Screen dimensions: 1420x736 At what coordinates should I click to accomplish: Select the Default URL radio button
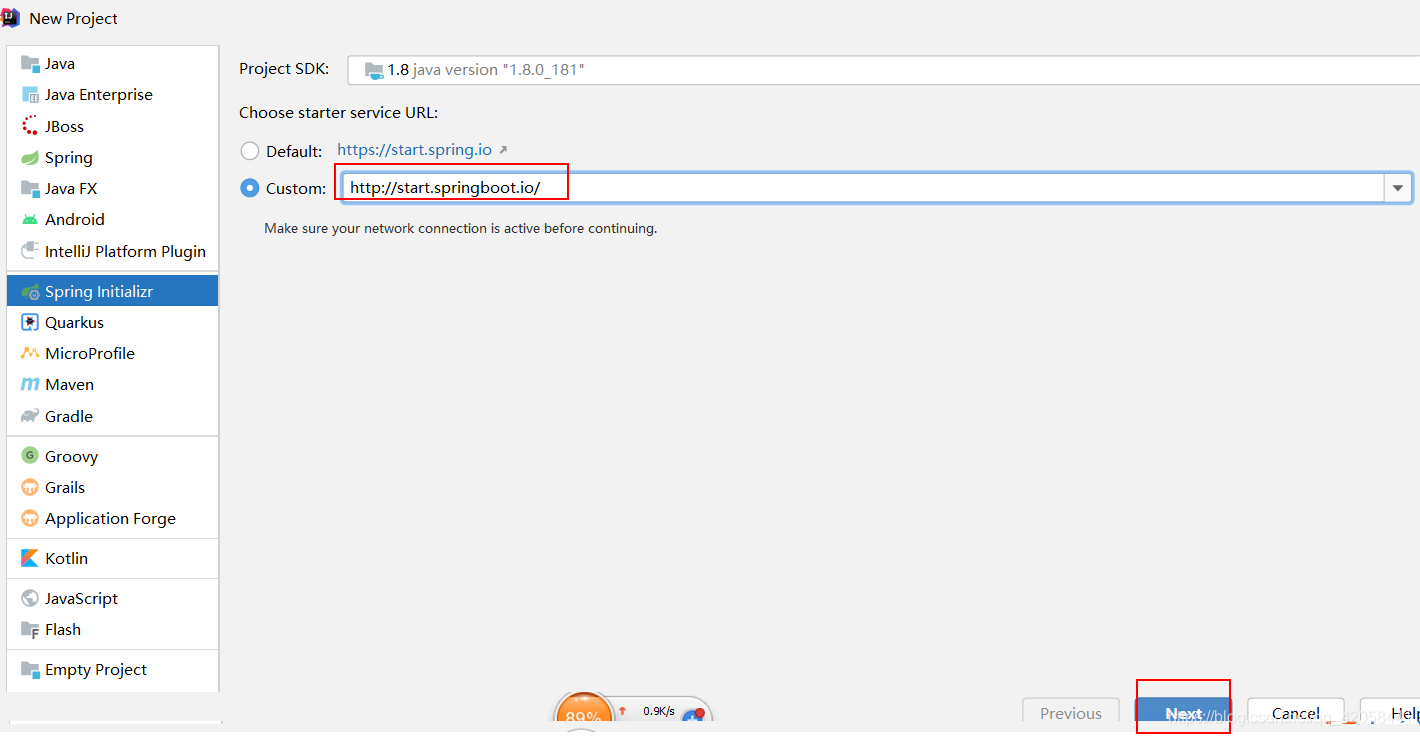[x=250, y=151]
